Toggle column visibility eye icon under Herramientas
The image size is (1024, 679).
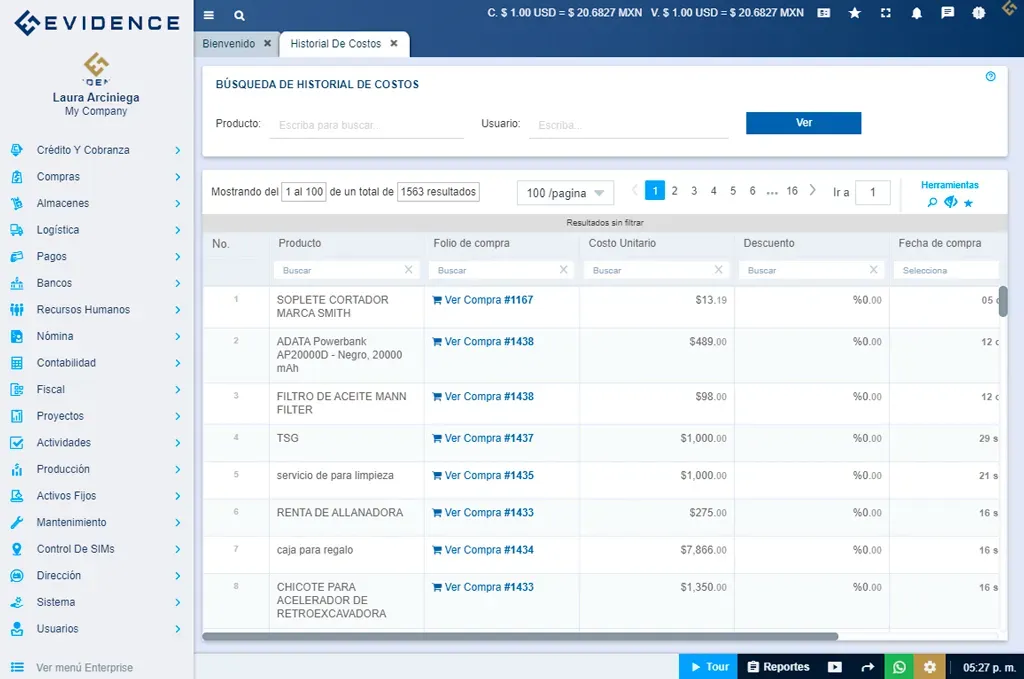949,201
